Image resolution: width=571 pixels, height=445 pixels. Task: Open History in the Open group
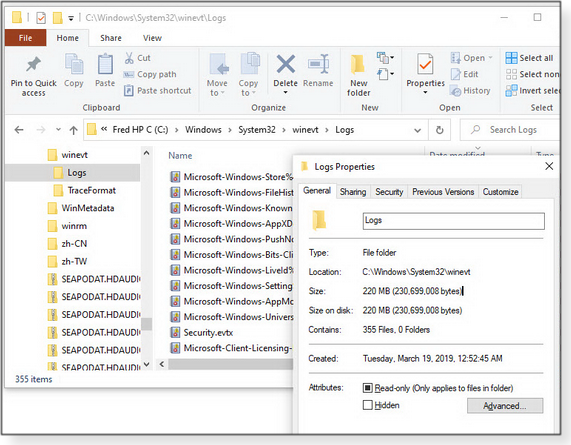point(470,90)
